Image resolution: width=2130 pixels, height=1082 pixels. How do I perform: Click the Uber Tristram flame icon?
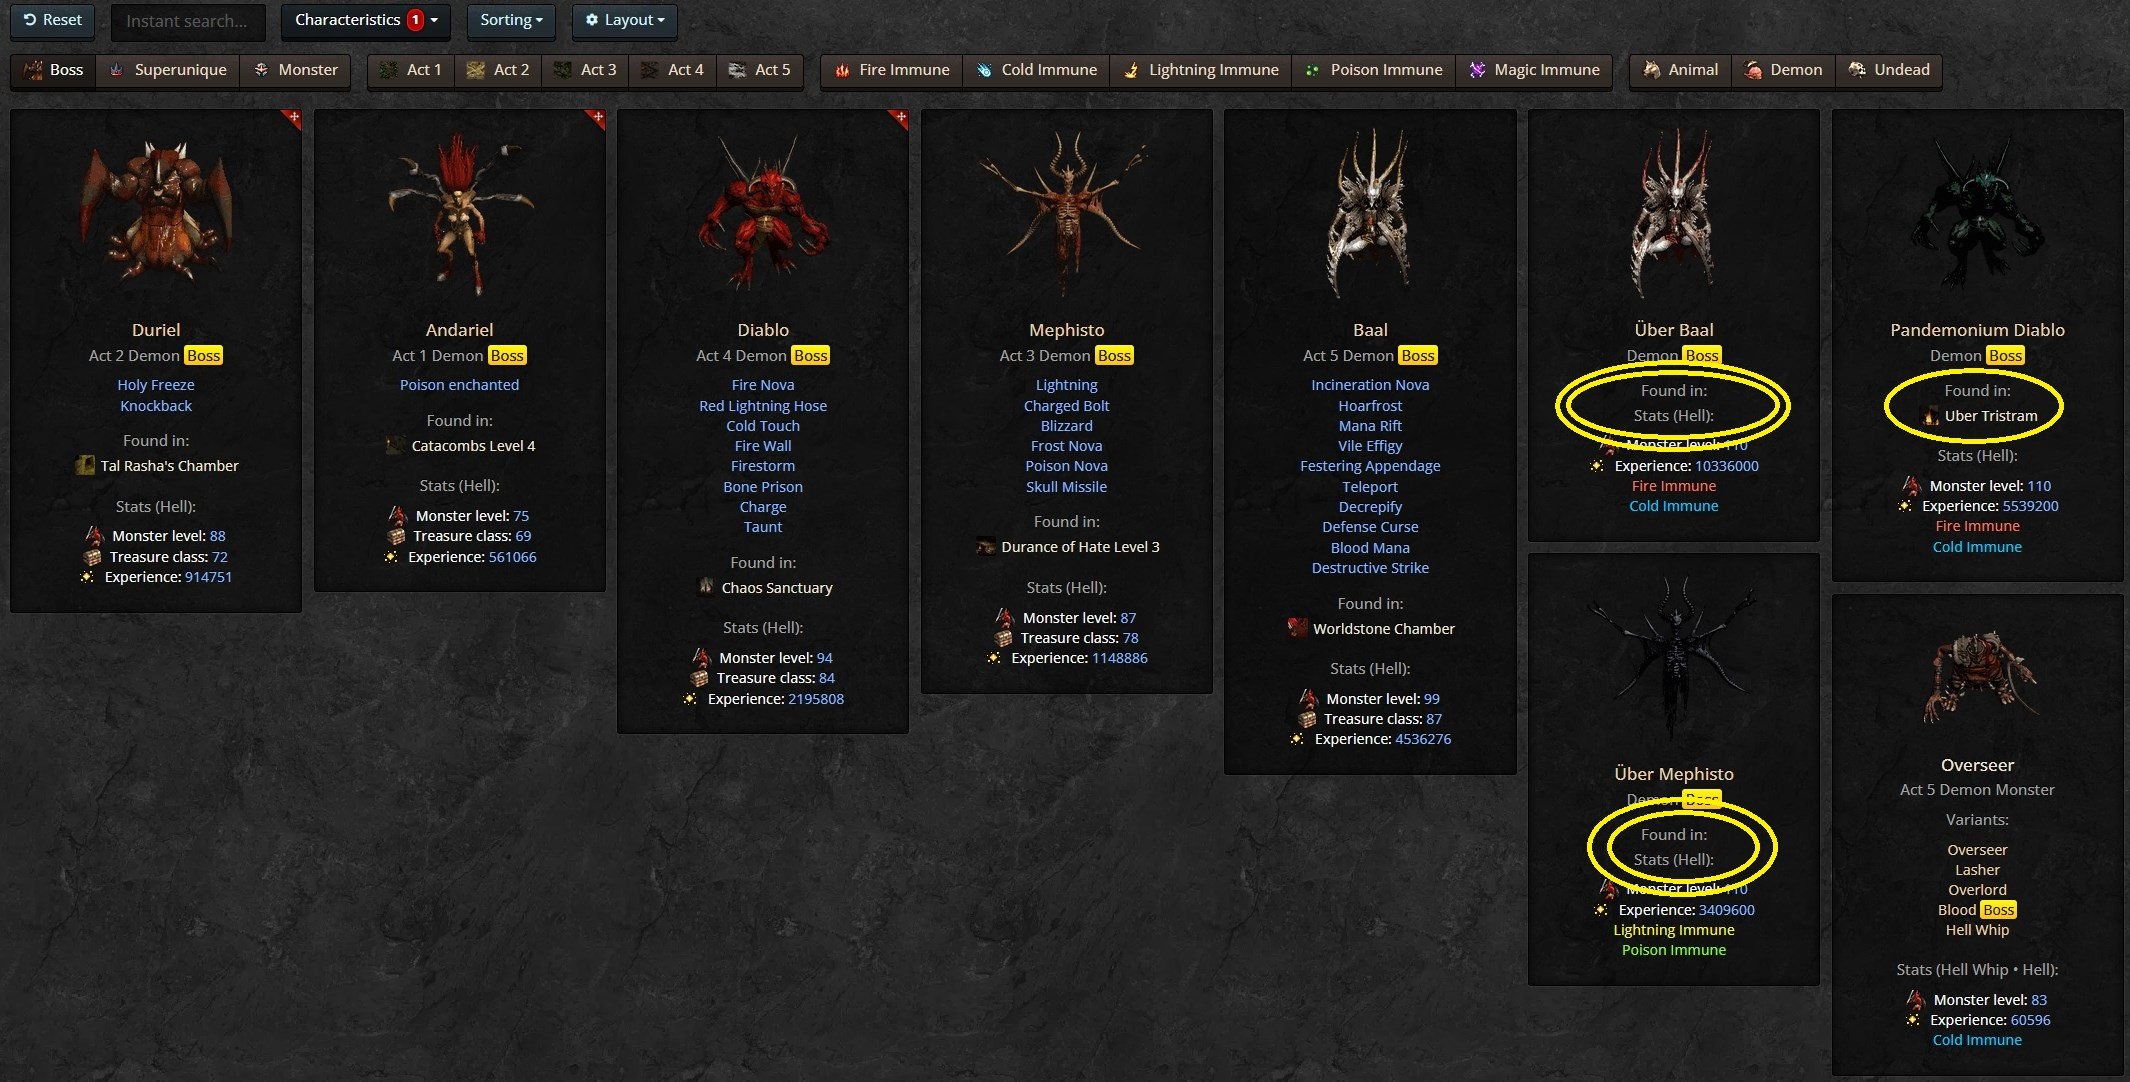[x=1930, y=416]
